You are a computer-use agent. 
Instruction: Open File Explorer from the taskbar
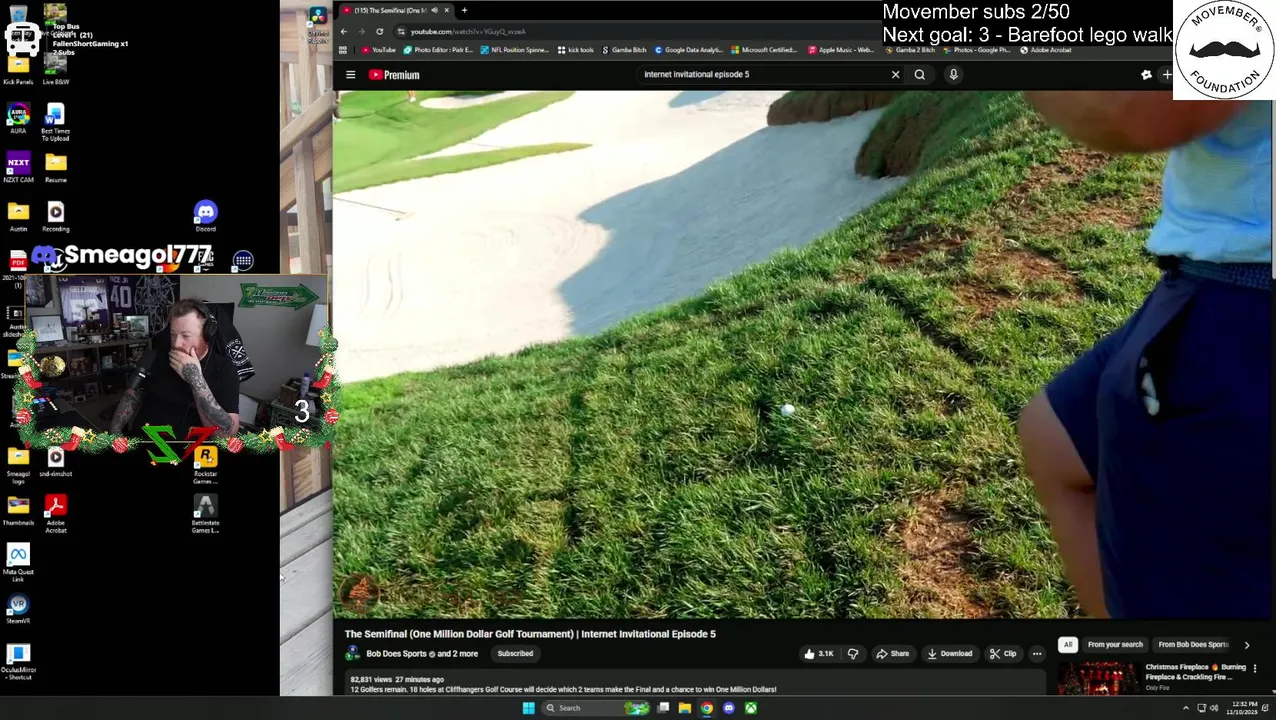click(685, 708)
